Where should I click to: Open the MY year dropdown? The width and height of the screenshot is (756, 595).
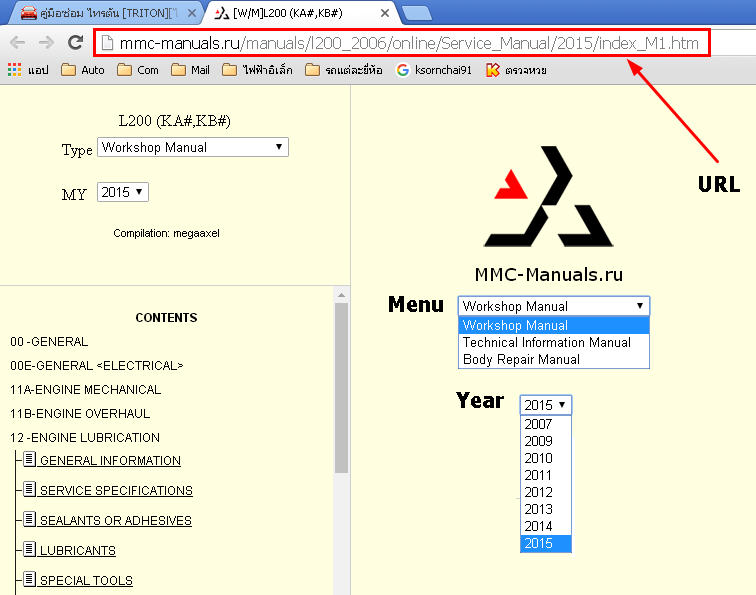[123, 192]
